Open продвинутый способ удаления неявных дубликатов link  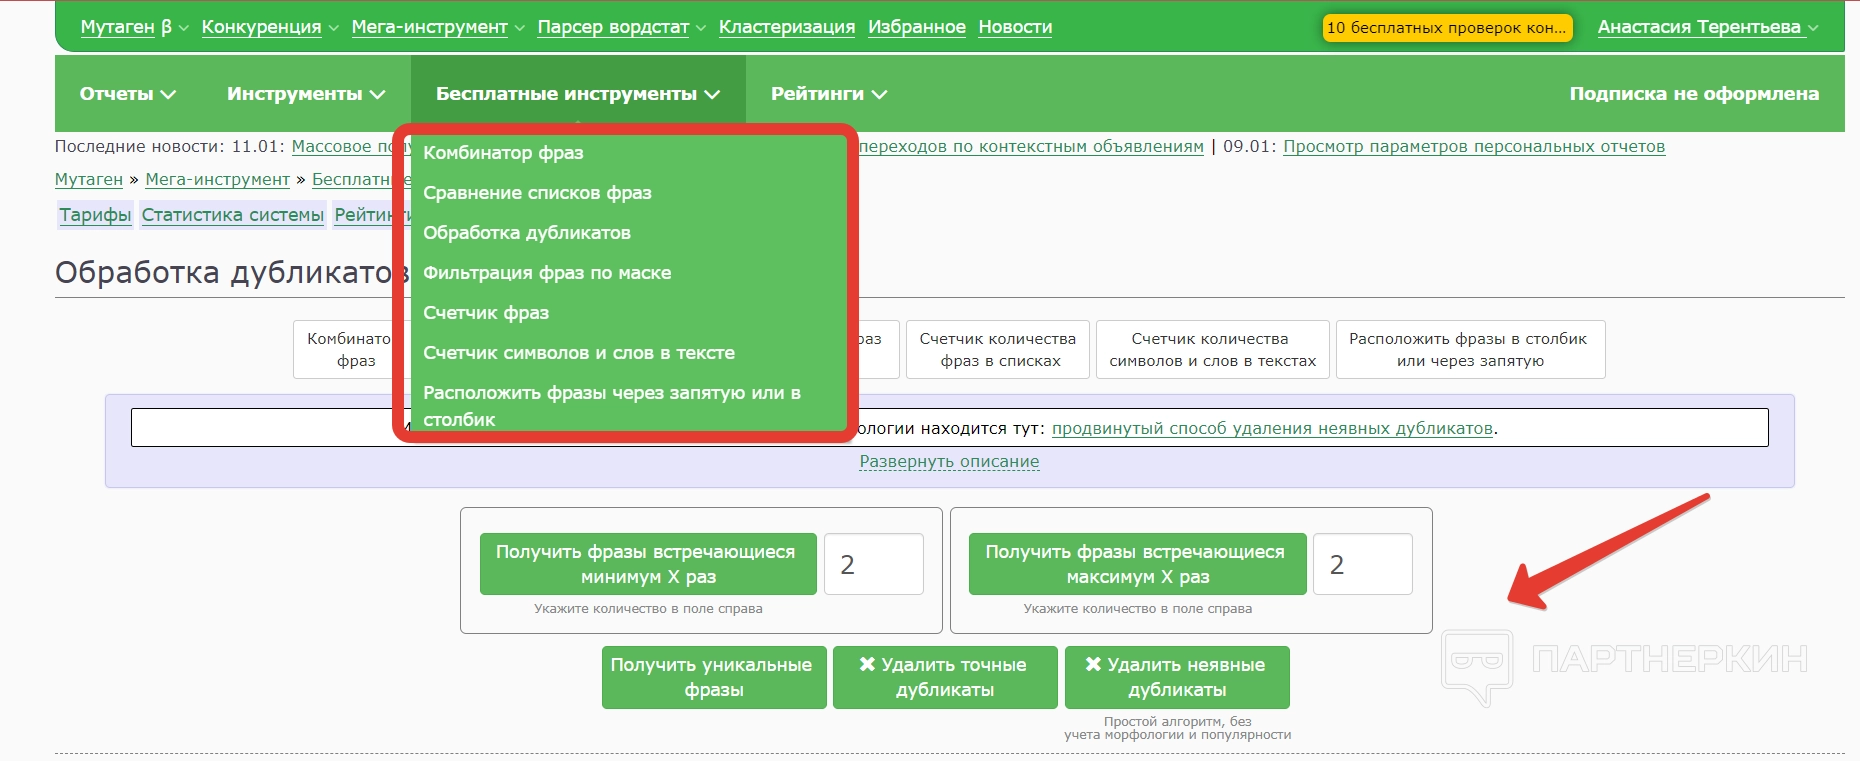(1272, 428)
